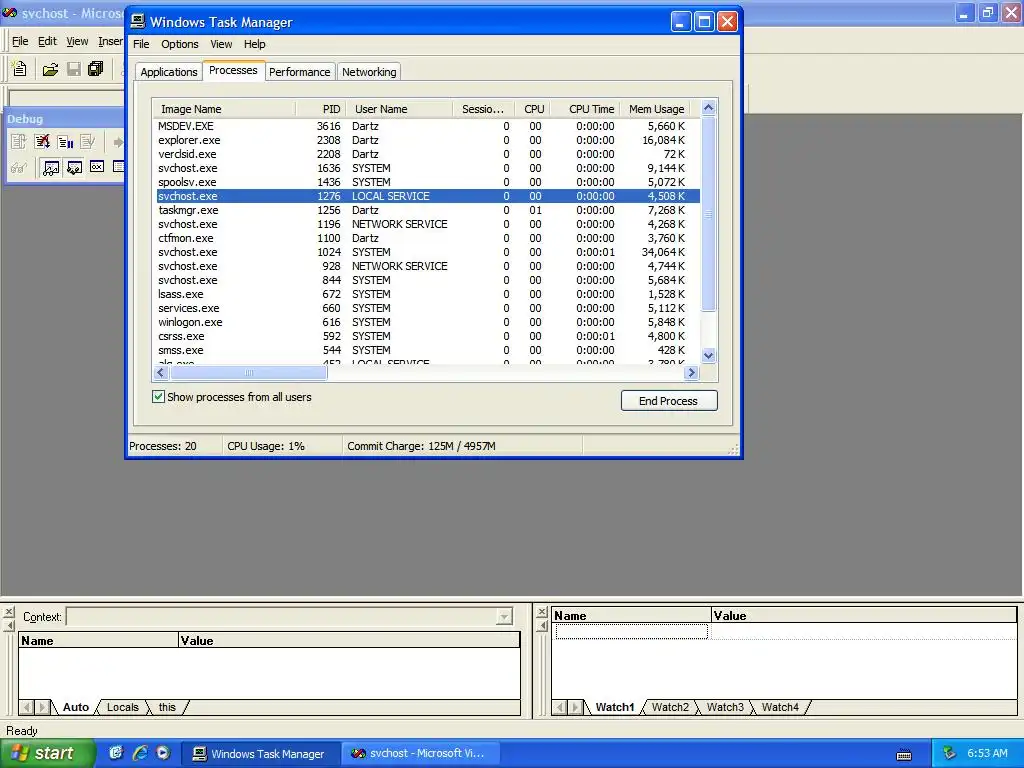The width and height of the screenshot is (1024, 768).
Task: Sort processes by Mem Usage column header
Action: tap(656, 109)
